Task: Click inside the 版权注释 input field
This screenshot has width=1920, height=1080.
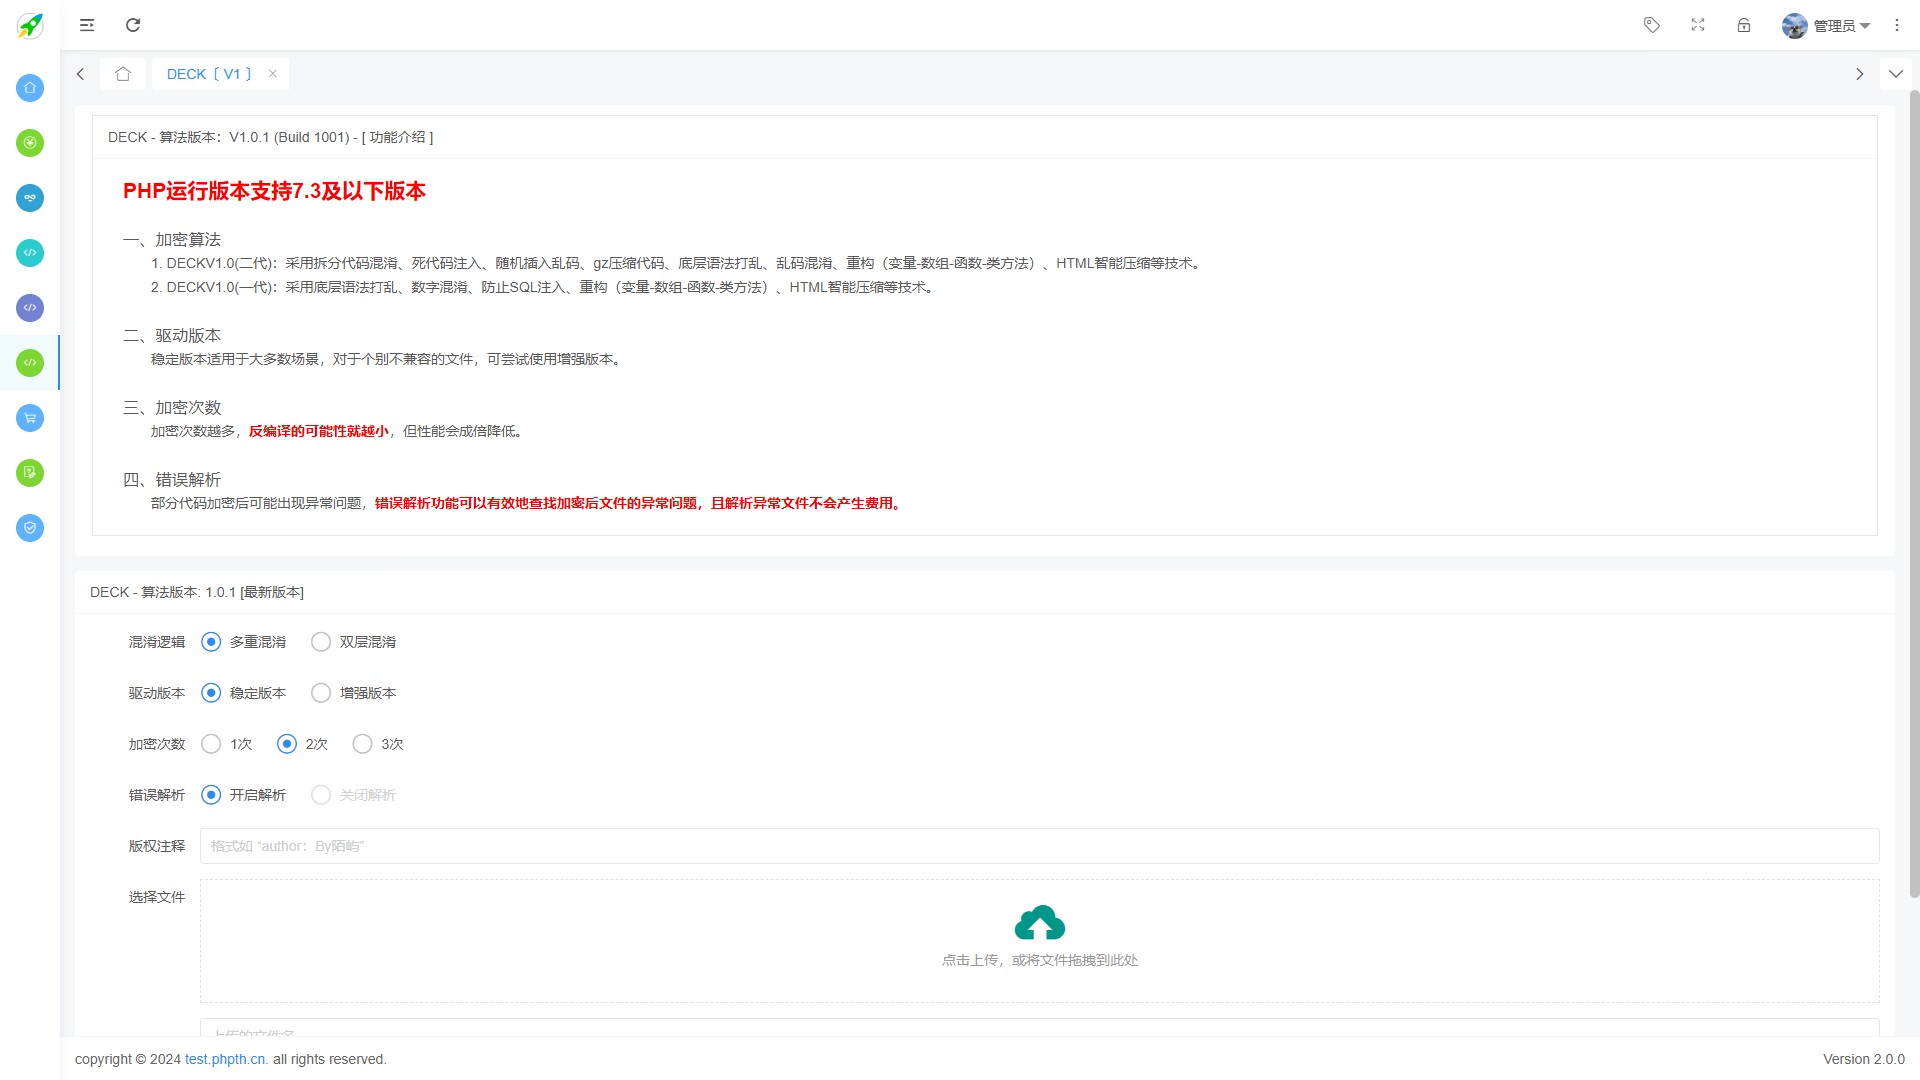Action: click(700, 845)
